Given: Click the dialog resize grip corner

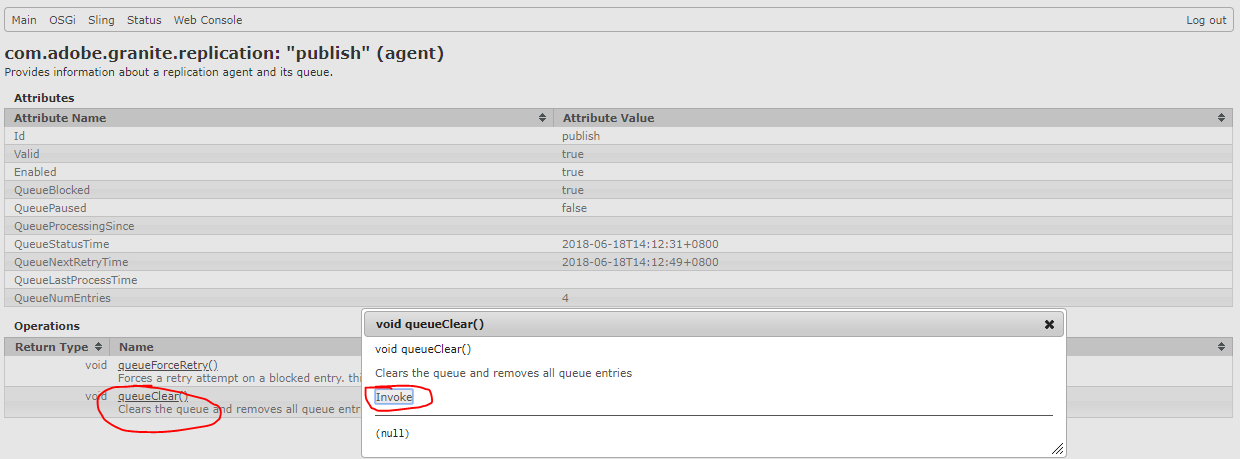Looking at the screenshot, I should (x=1058, y=451).
